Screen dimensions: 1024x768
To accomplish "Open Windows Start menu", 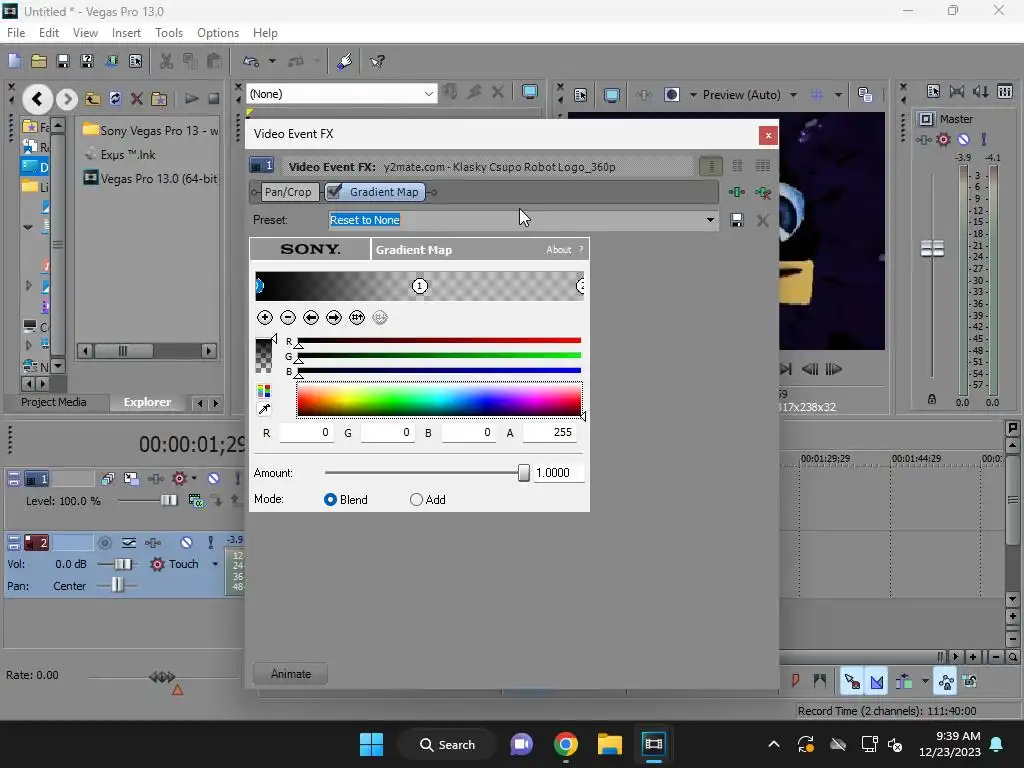I will pos(371,744).
